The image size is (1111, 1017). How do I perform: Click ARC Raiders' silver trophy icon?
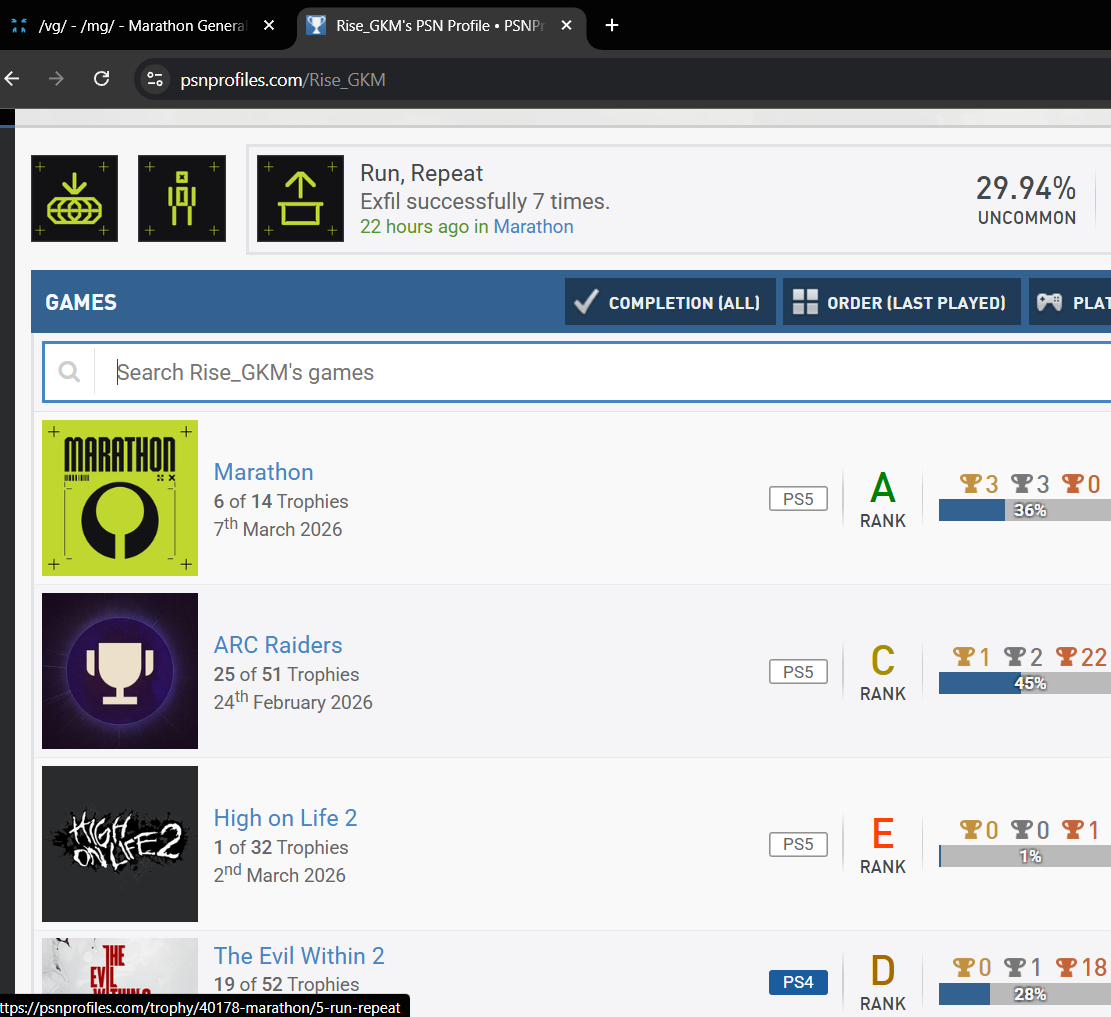click(x=1015, y=656)
